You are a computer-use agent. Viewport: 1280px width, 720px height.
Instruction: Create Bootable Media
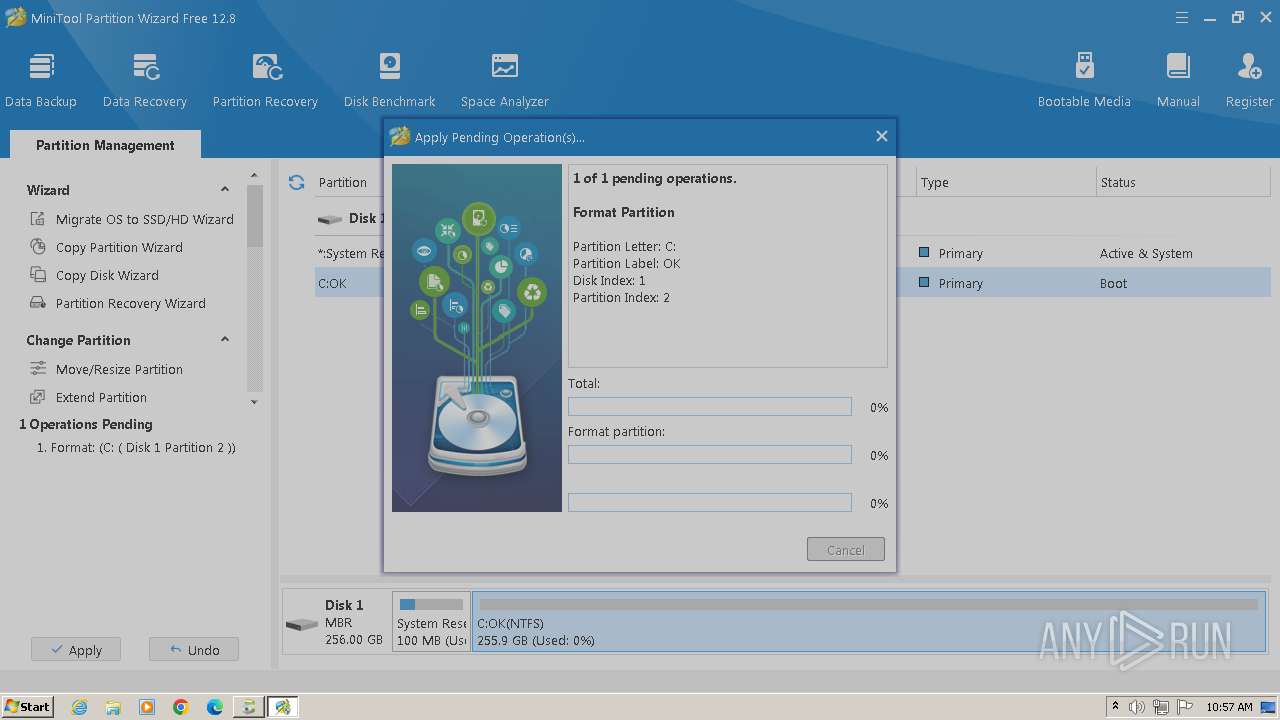[1084, 80]
